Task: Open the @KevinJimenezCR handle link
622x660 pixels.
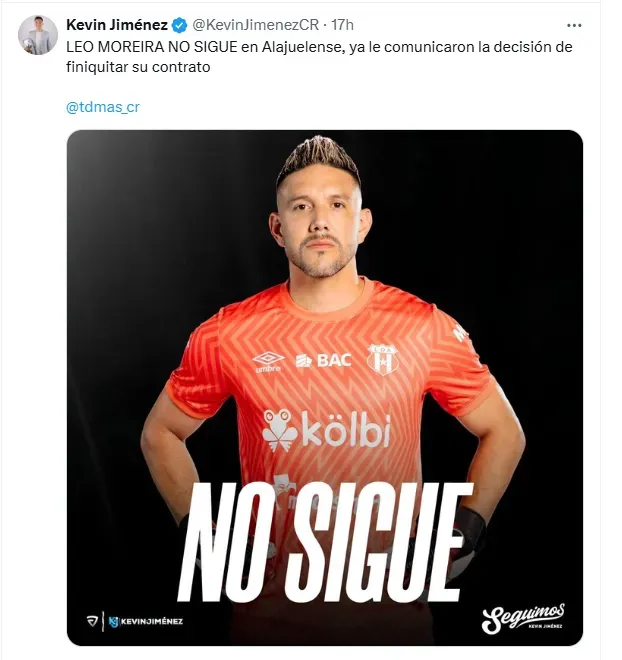Action: pos(255,25)
